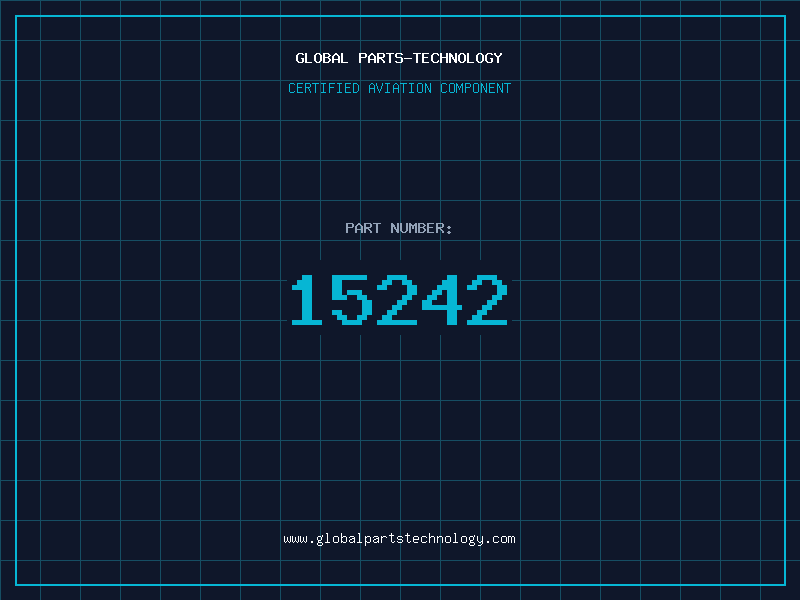Click the word GLOBAL in the header
Viewport: 800px width, 600px height.
tap(321, 58)
